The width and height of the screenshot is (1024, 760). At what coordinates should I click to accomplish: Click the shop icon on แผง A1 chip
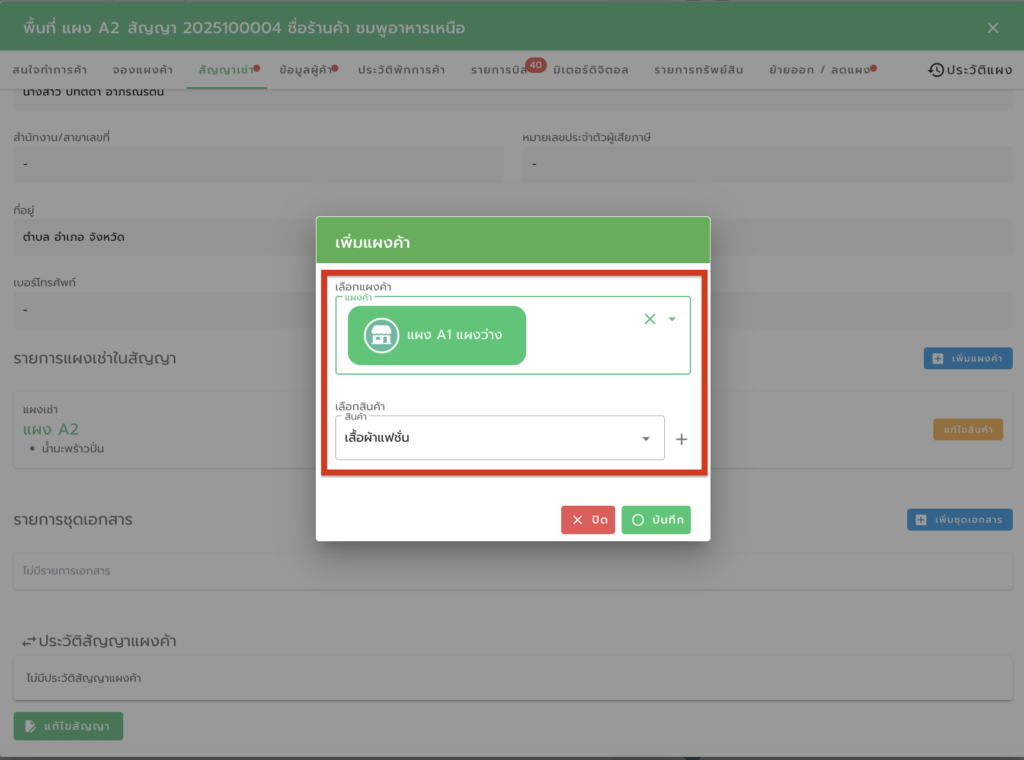click(x=380, y=335)
